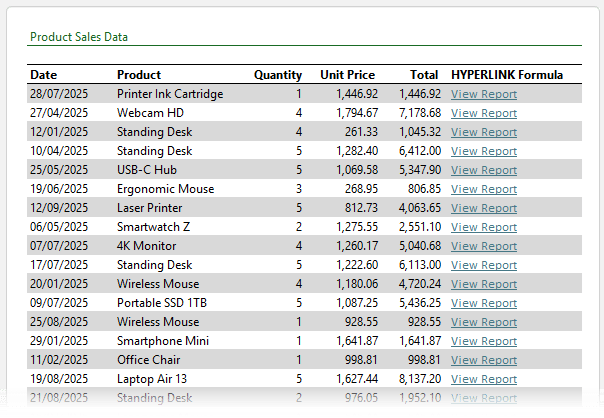The height and width of the screenshot is (418, 604).
Task: Select the Webcam HD product cell
Action: 150,113
